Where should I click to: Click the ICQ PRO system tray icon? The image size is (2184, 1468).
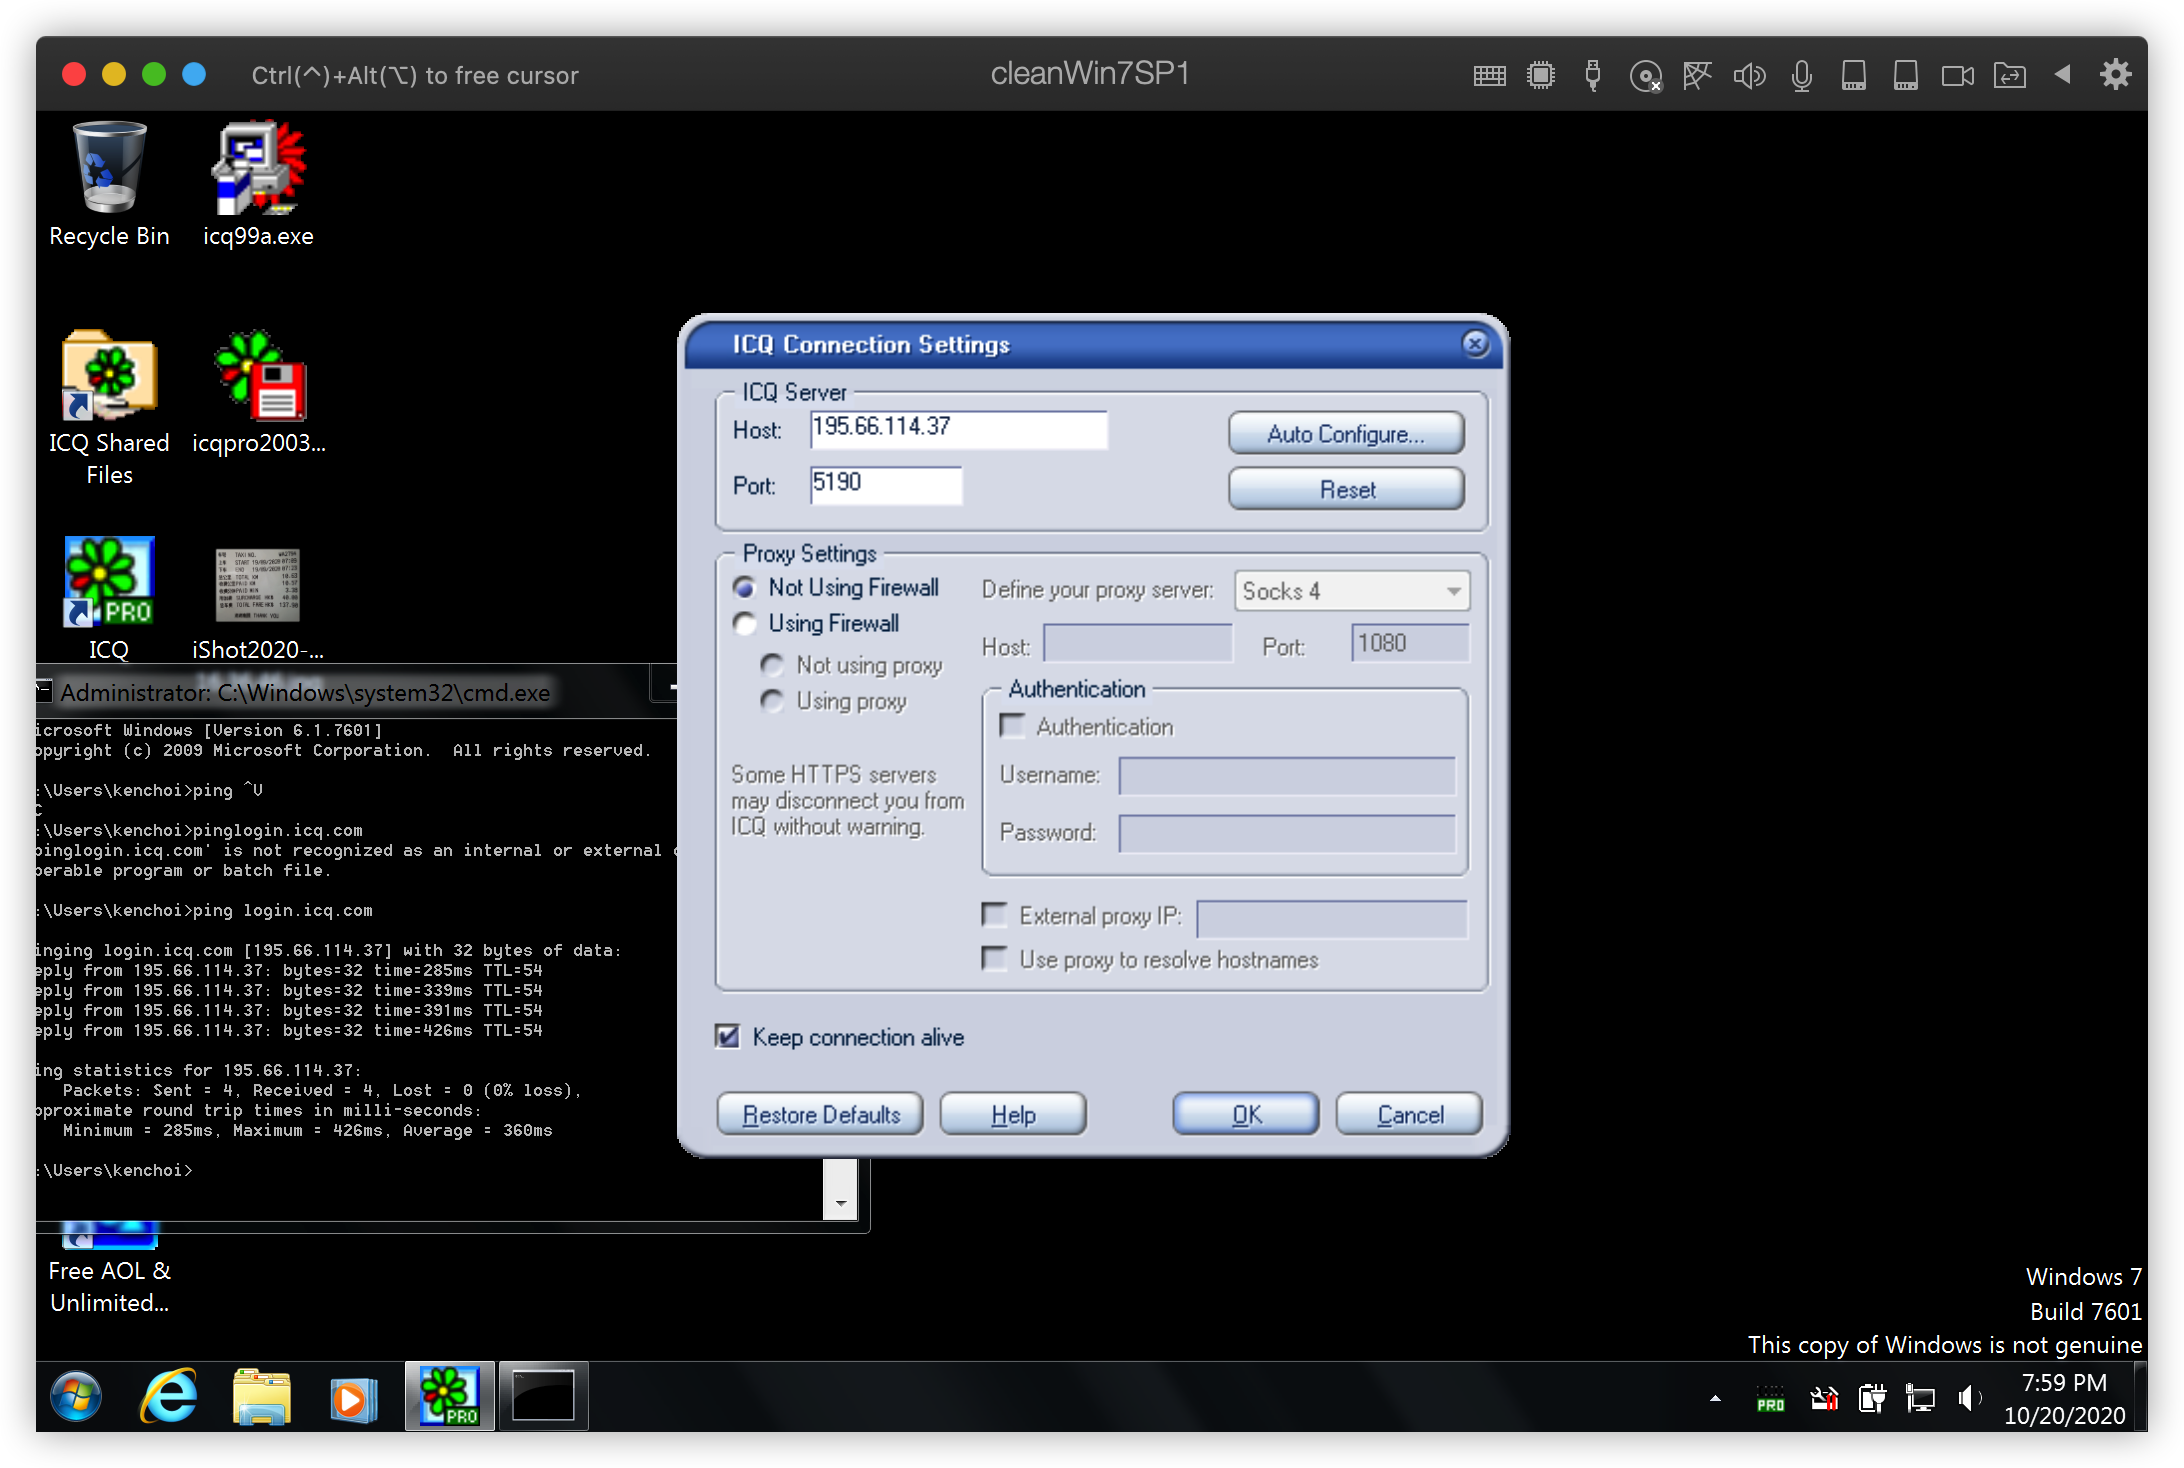click(1771, 1399)
